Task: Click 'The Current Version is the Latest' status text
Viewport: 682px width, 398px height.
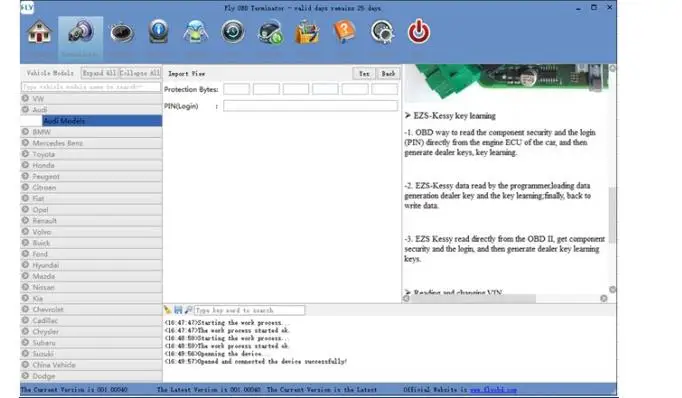Action: [322, 390]
